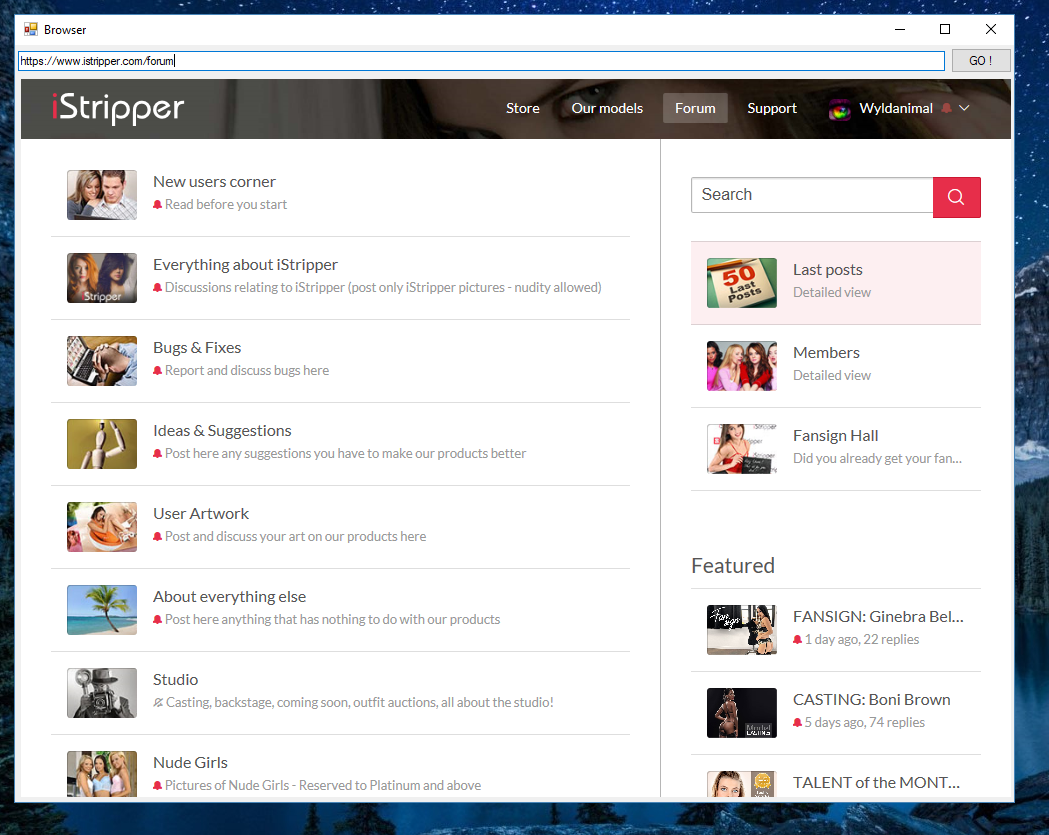This screenshot has width=1049, height=835.
Task: Select the Forum tab in navigation
Action: coord(695,108)
